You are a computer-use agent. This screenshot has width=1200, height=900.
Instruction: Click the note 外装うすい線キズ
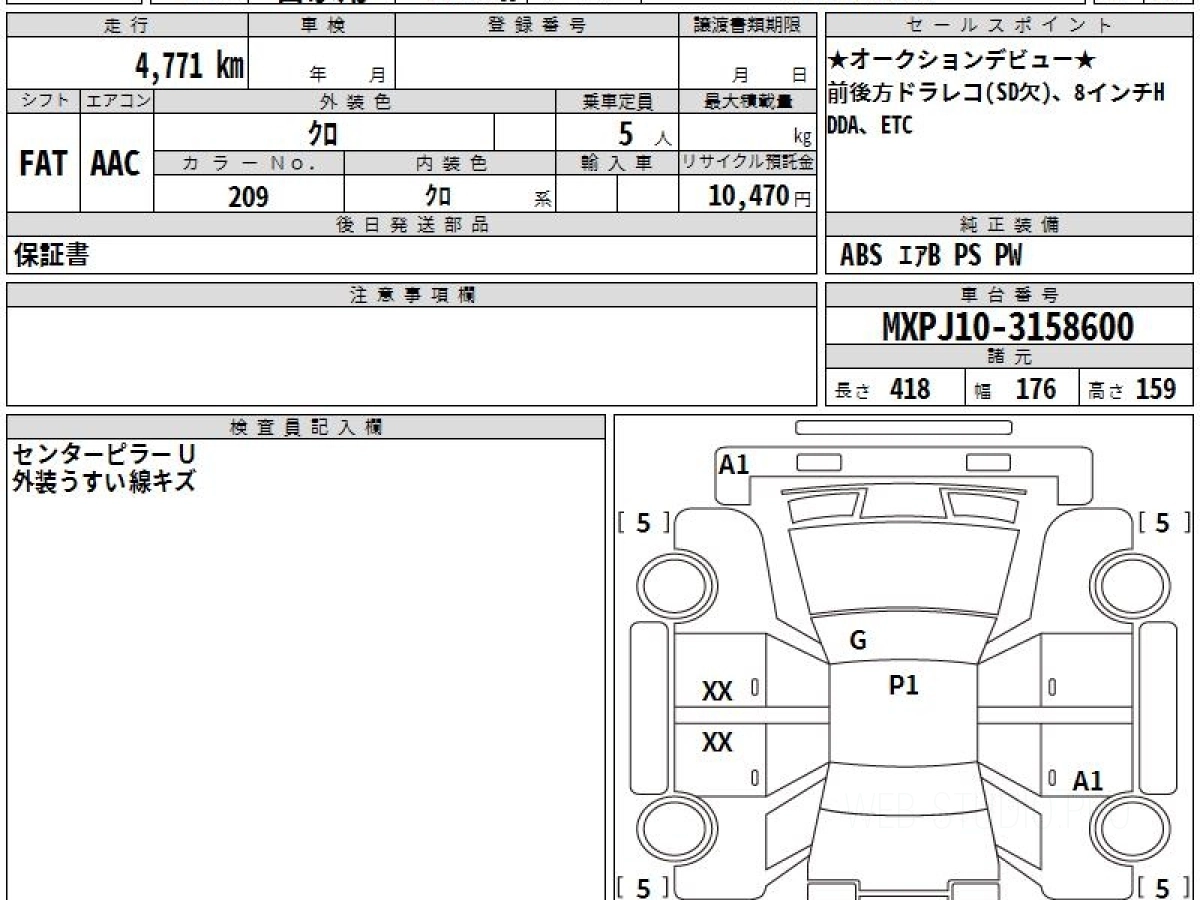[x=104, y=482]
